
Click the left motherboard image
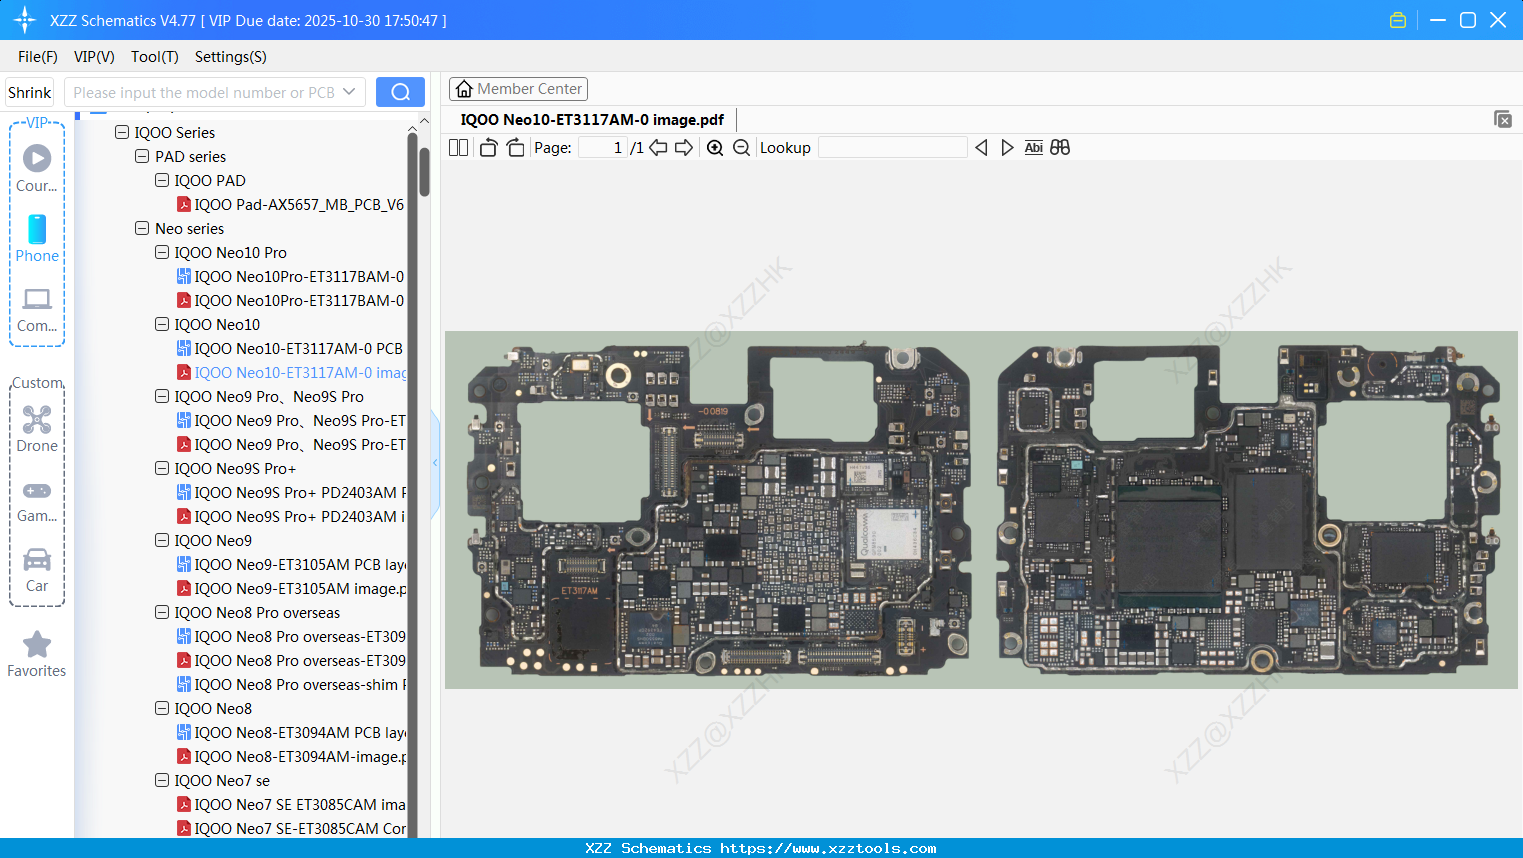pyautogui.click(x=719, y=510)
